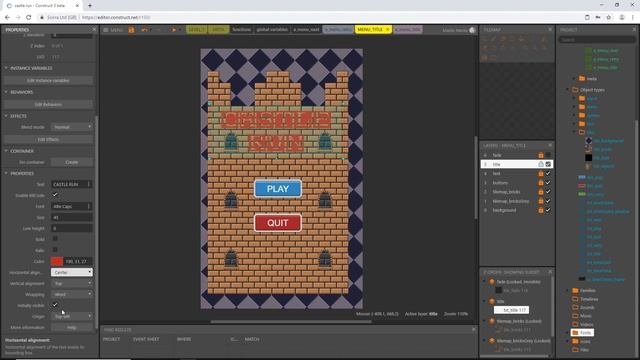640x360 pixels.
Task: Open the Blend mode dropdown
Action: pos(72,127)
